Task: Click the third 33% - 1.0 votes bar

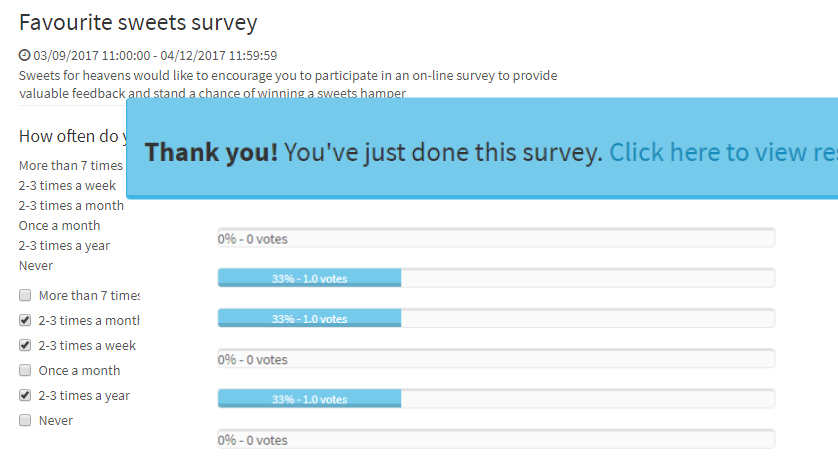Action: point(496,399)
